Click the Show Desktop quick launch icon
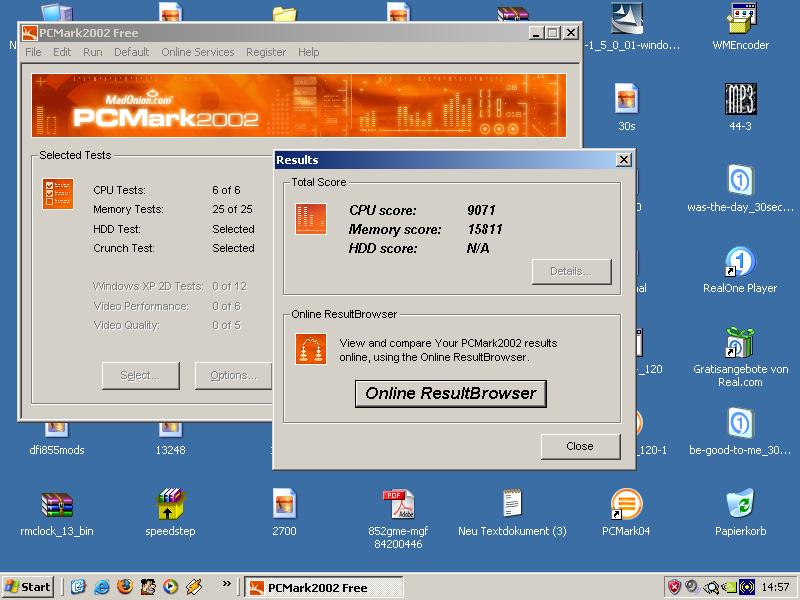 (78, 587)
